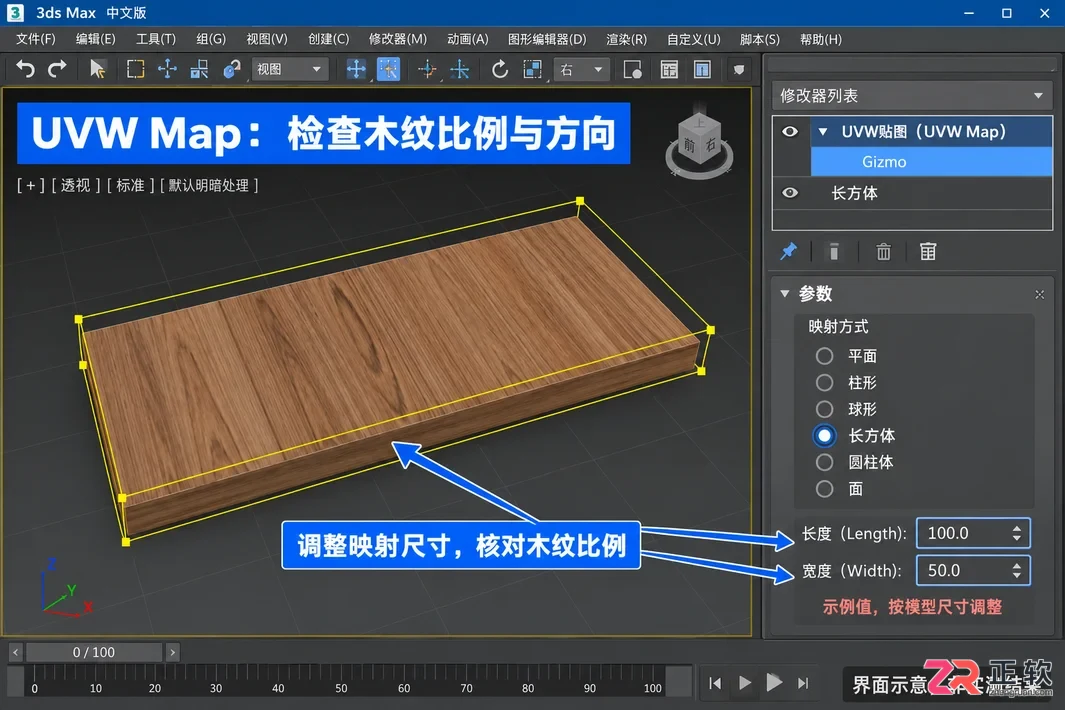The image size is (1065, 710).
Task: Click the link/bind tool icon
Action: [232, 69]
